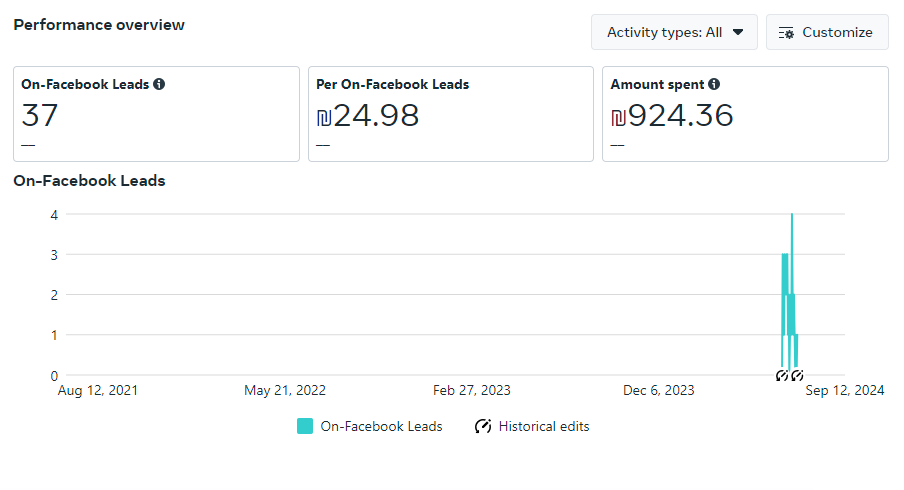Select the Per On-Facebook Leads card
The width and height of the screenshot is (904, 490).
point(451,114)
